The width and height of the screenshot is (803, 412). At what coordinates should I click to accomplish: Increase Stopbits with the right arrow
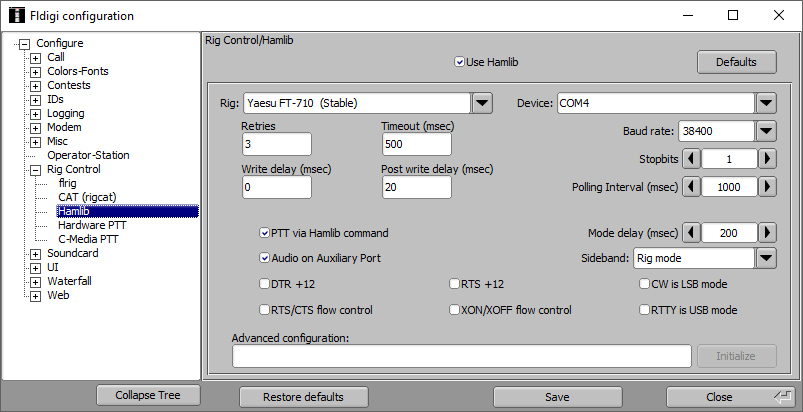coord(767,159)
